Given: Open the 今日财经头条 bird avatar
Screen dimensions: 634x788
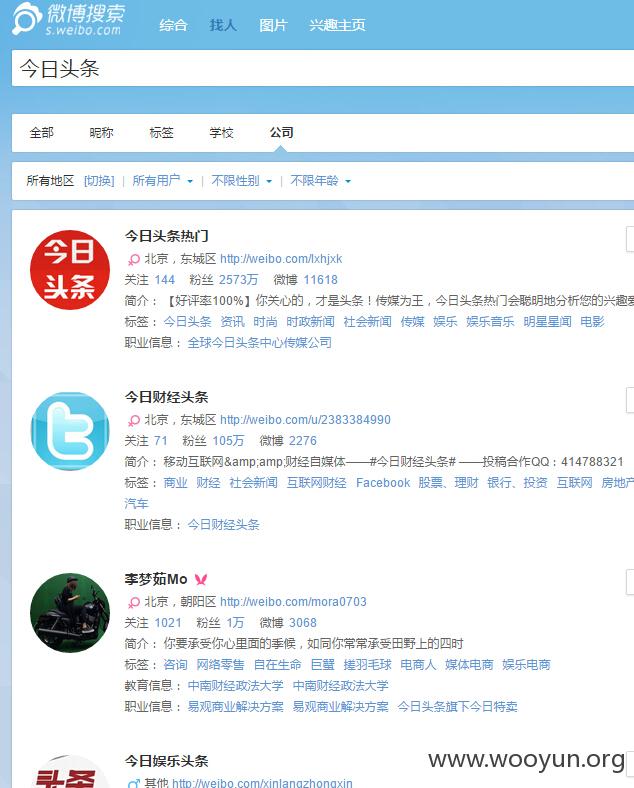Looking at the screenshot, I should point(70,431).
